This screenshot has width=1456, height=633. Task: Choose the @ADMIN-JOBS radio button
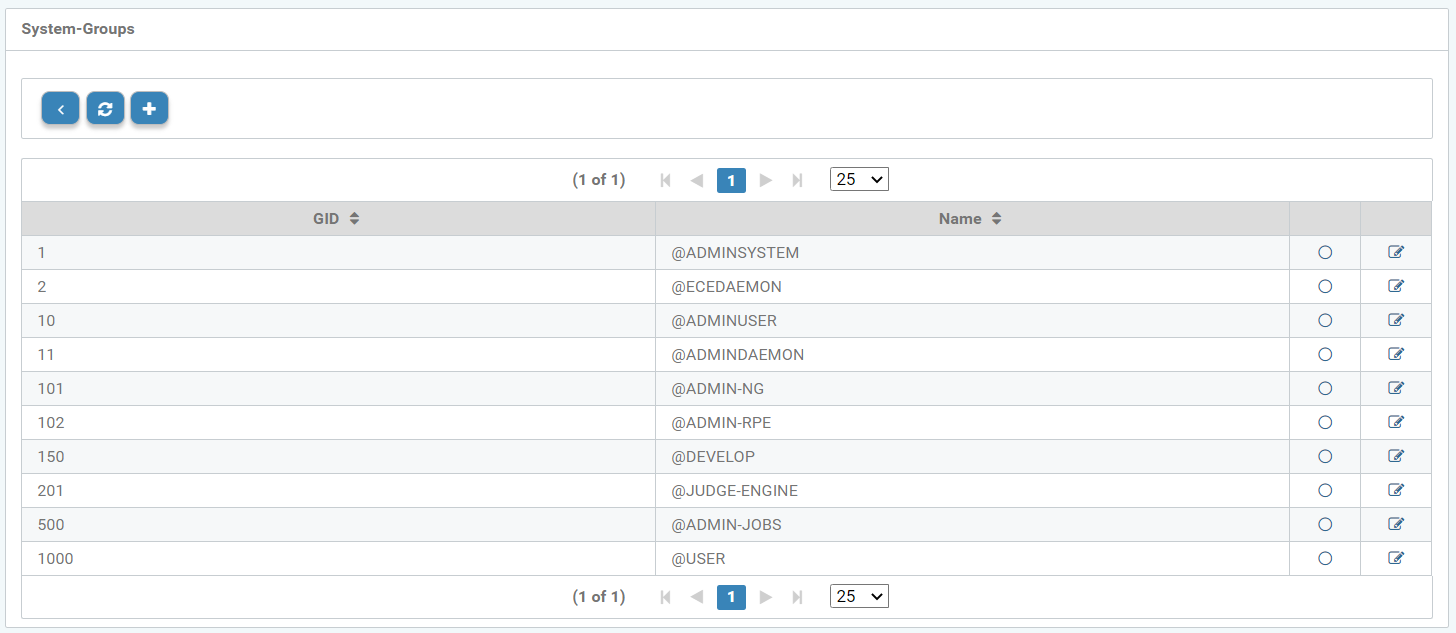pos(1325,525)
